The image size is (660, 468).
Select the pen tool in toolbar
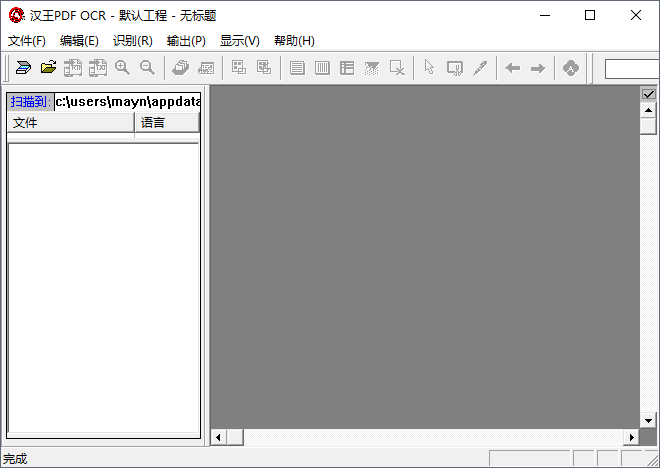pyautogui.click(x=480, y=68)
